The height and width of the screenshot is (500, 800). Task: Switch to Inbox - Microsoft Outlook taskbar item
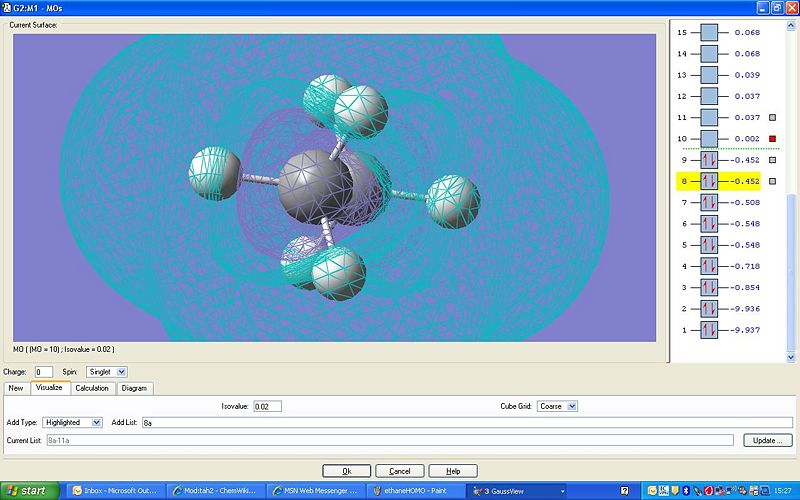(116, 491)
